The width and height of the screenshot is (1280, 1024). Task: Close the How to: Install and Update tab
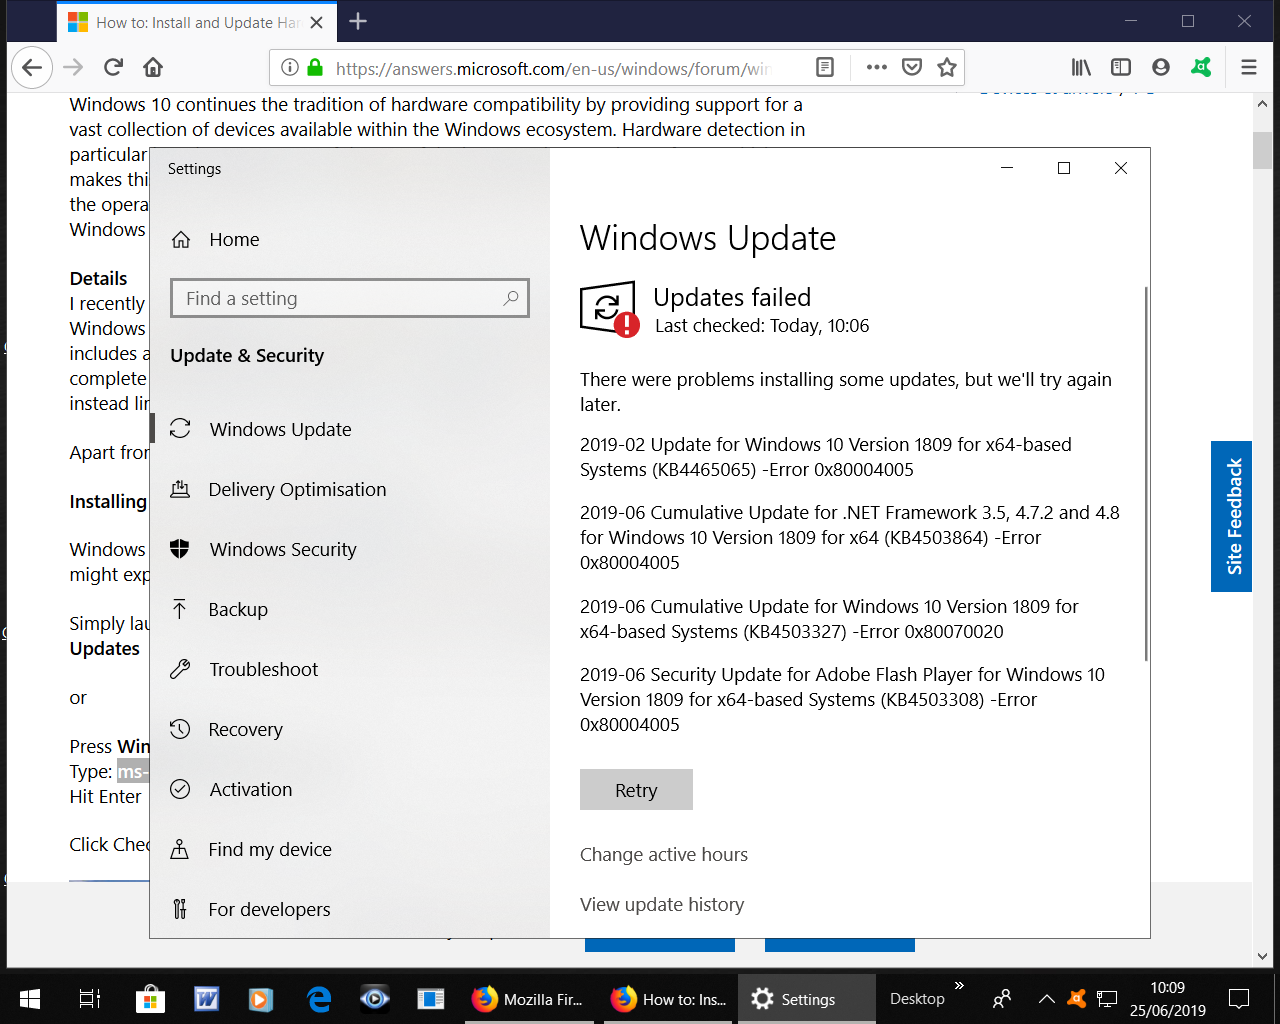point(317,22)
